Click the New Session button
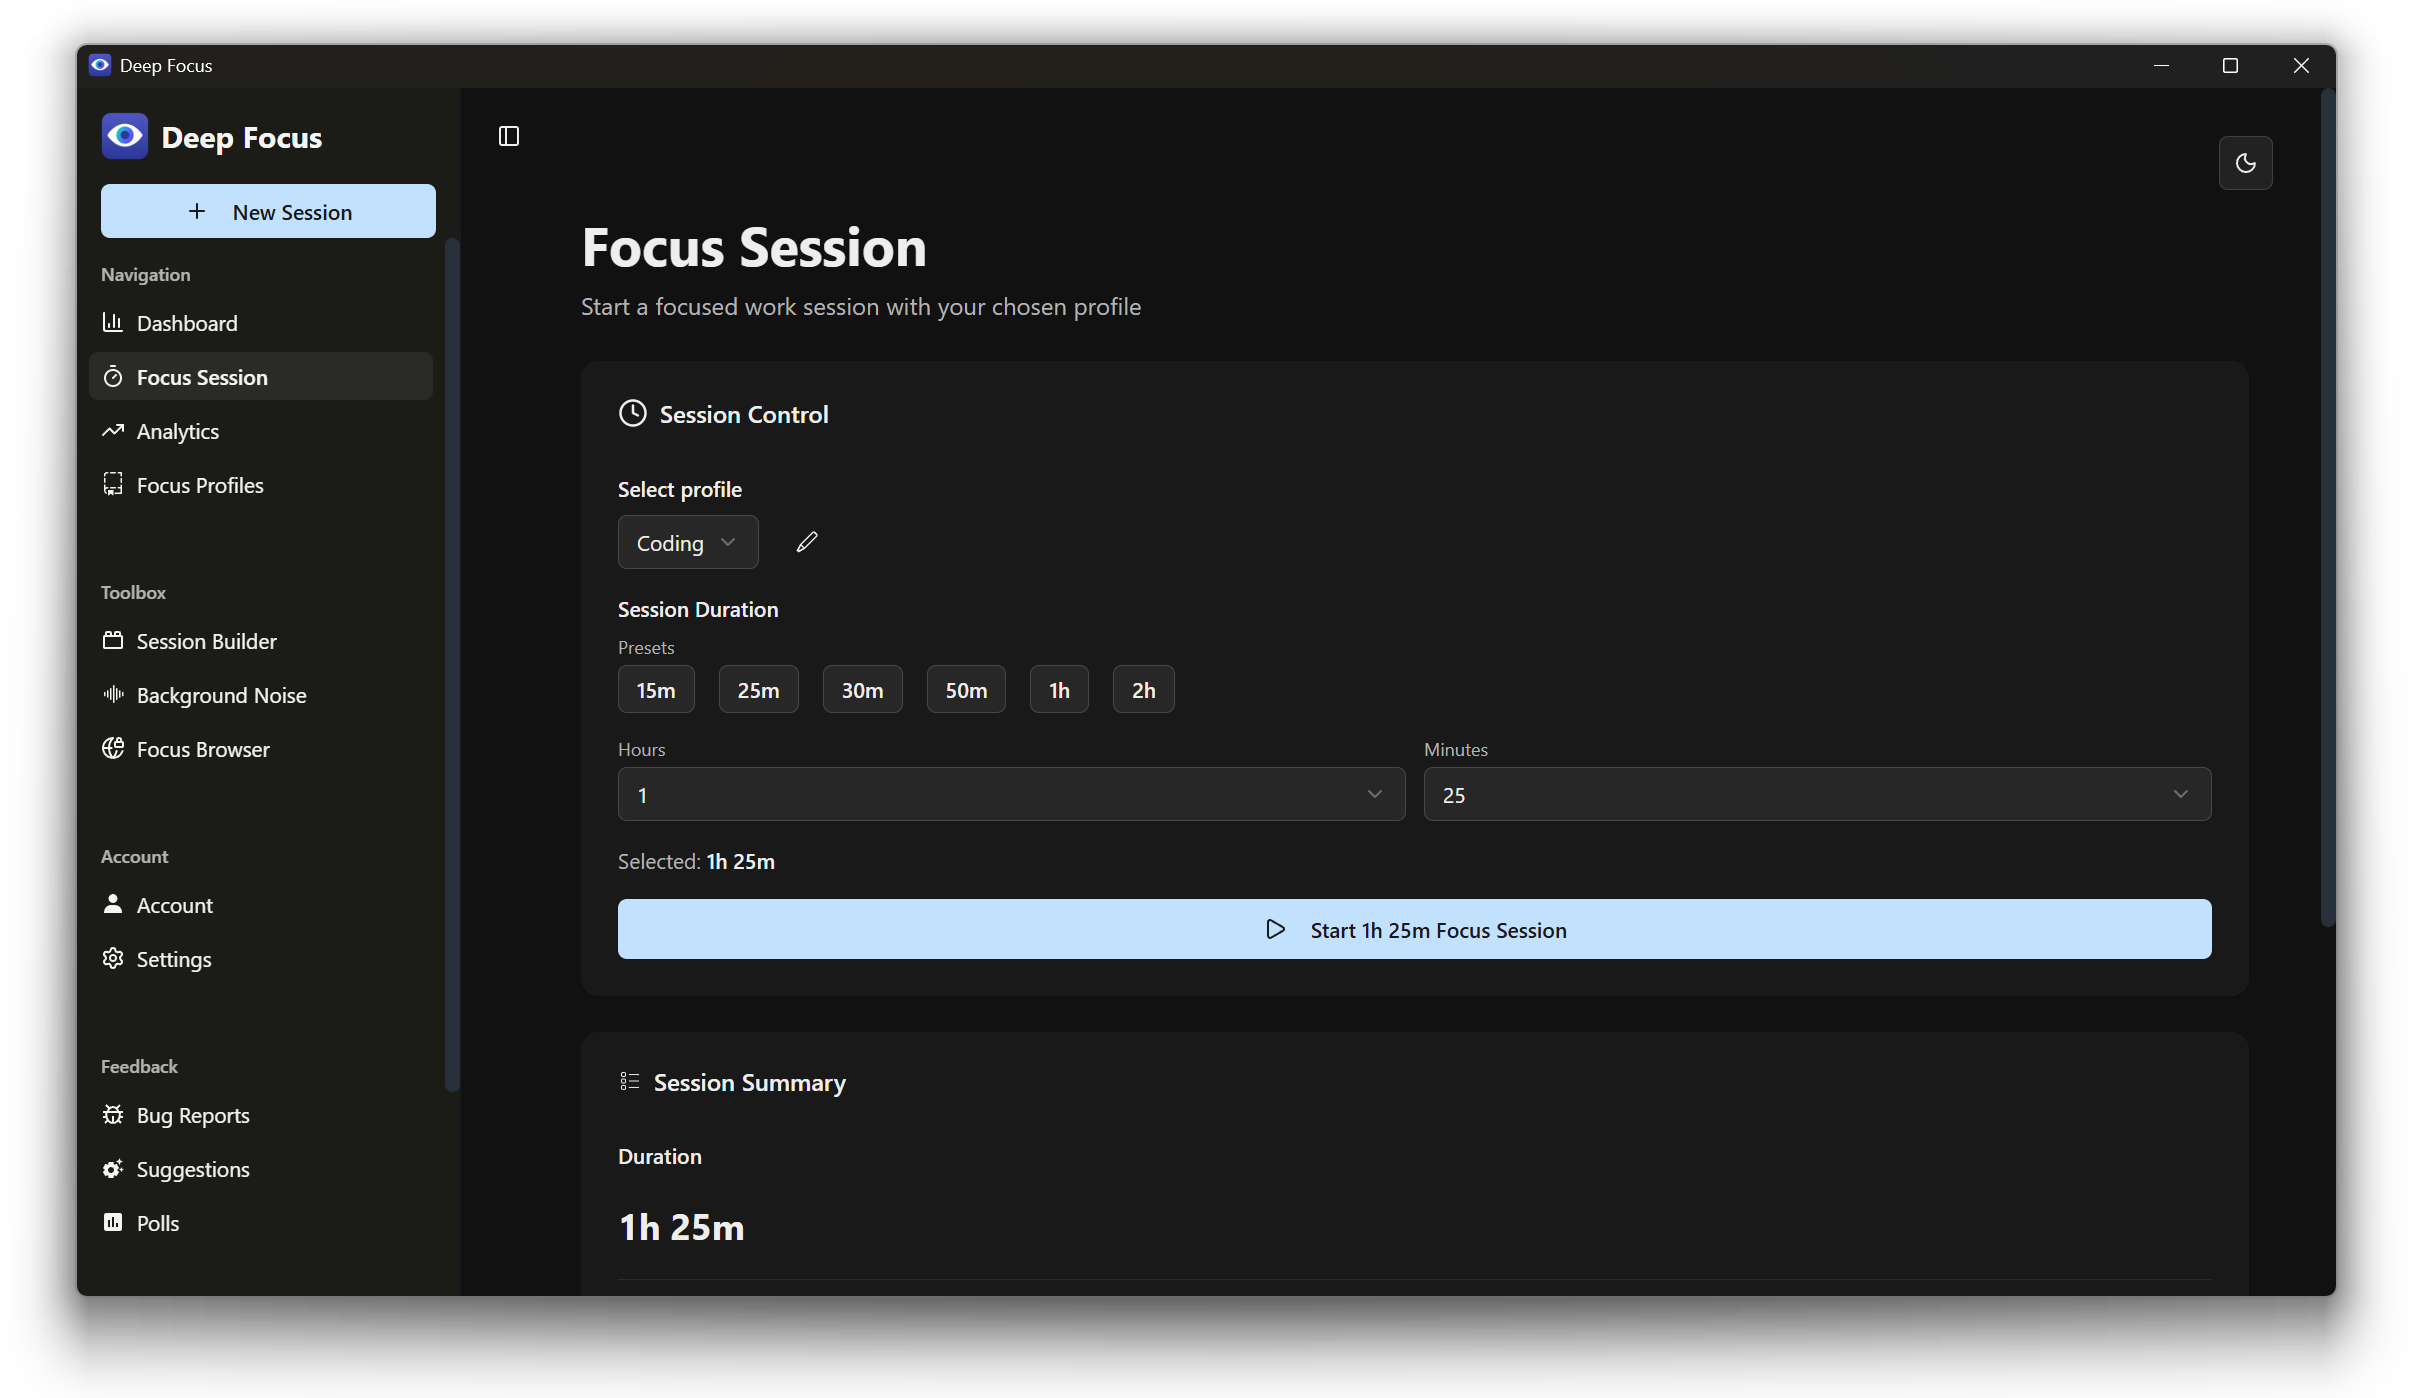The width and height of the screenshot is (2414, 1398). tap(268, 211)
